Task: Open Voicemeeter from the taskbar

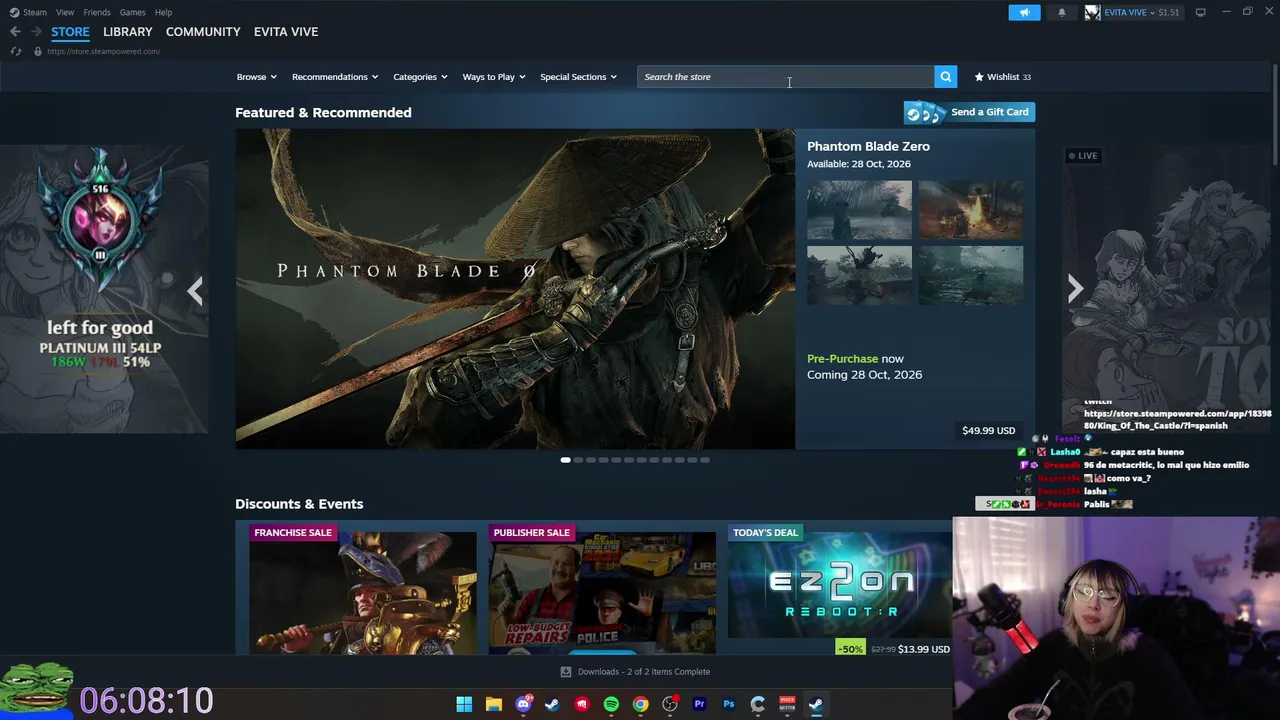Action: click(787, 704)
